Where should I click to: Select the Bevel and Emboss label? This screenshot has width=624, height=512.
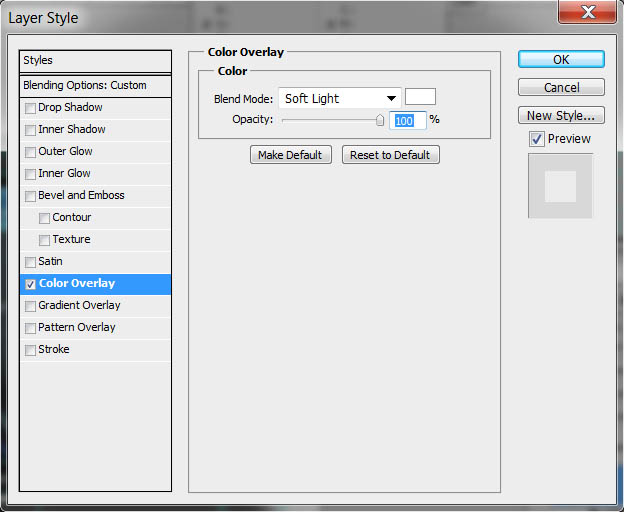[81, 195]
